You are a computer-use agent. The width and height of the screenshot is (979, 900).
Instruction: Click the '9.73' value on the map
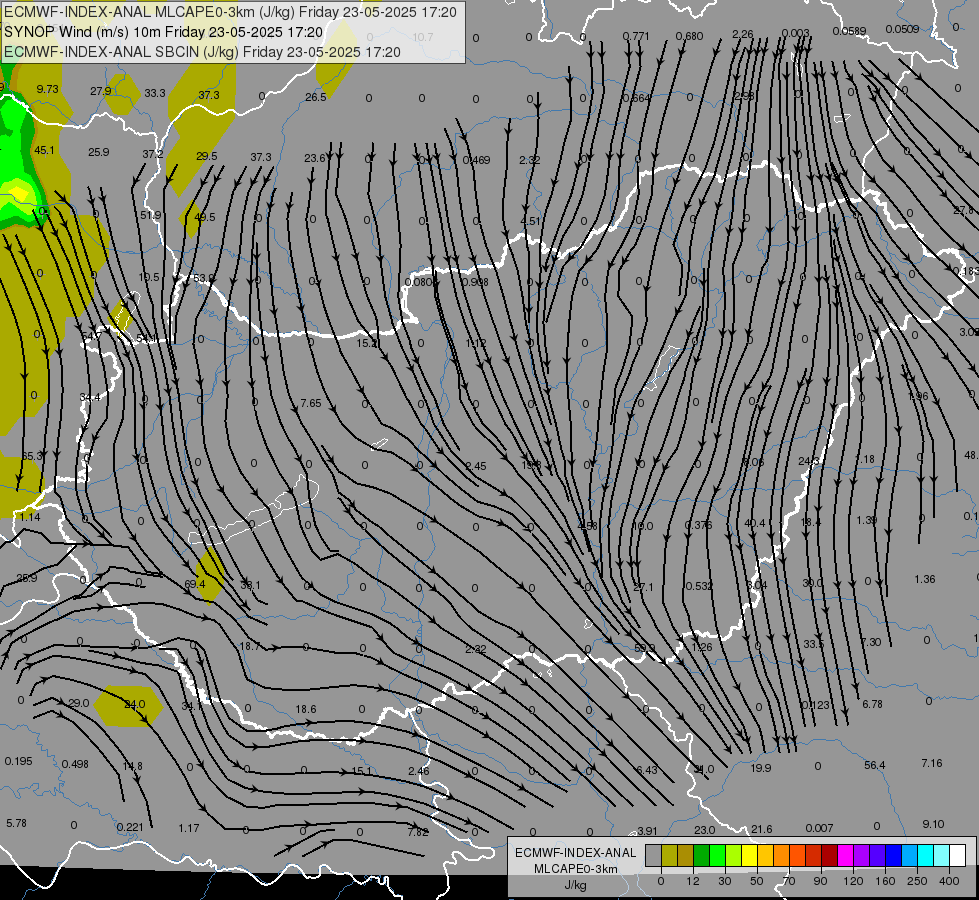coord(47,89)
